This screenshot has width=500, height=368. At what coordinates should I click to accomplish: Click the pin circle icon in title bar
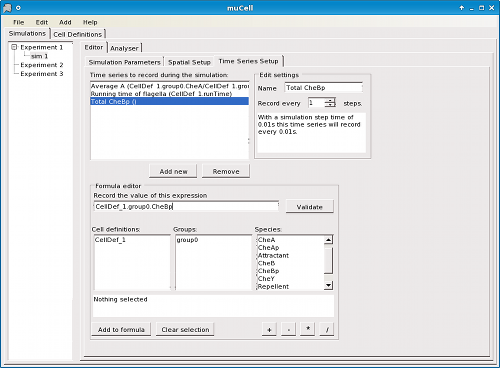[18, 8]
